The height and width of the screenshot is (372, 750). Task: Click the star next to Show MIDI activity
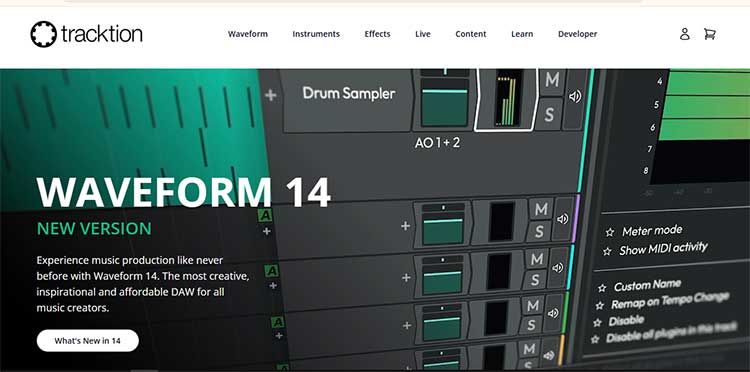pos(607,252)
